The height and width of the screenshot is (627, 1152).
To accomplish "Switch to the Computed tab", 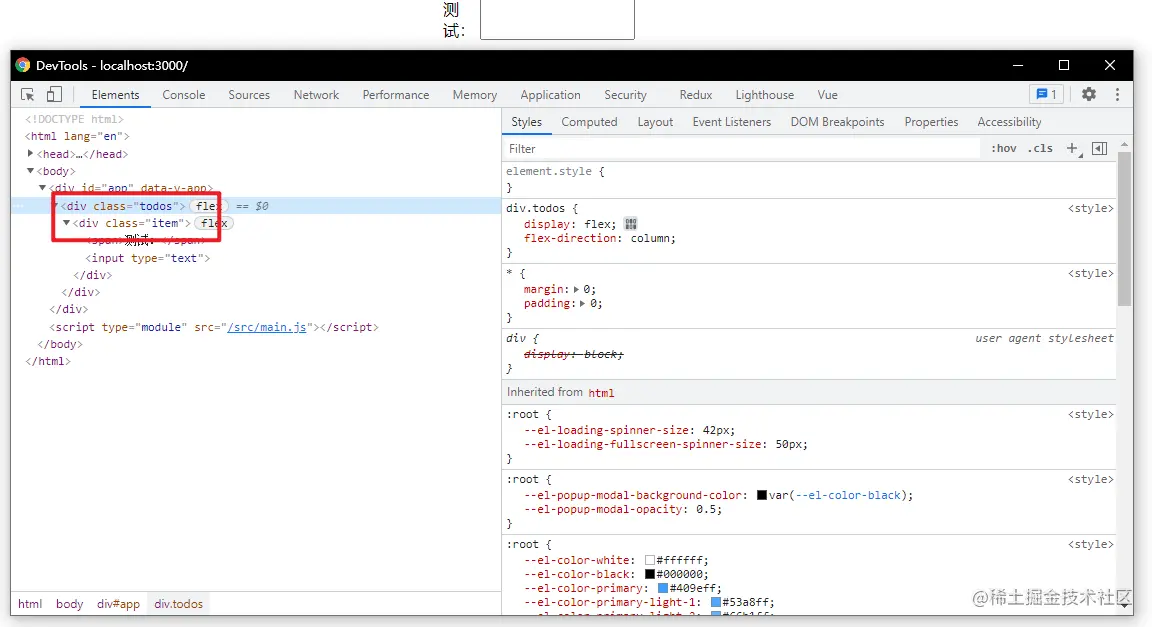I will tap(589, 121).
